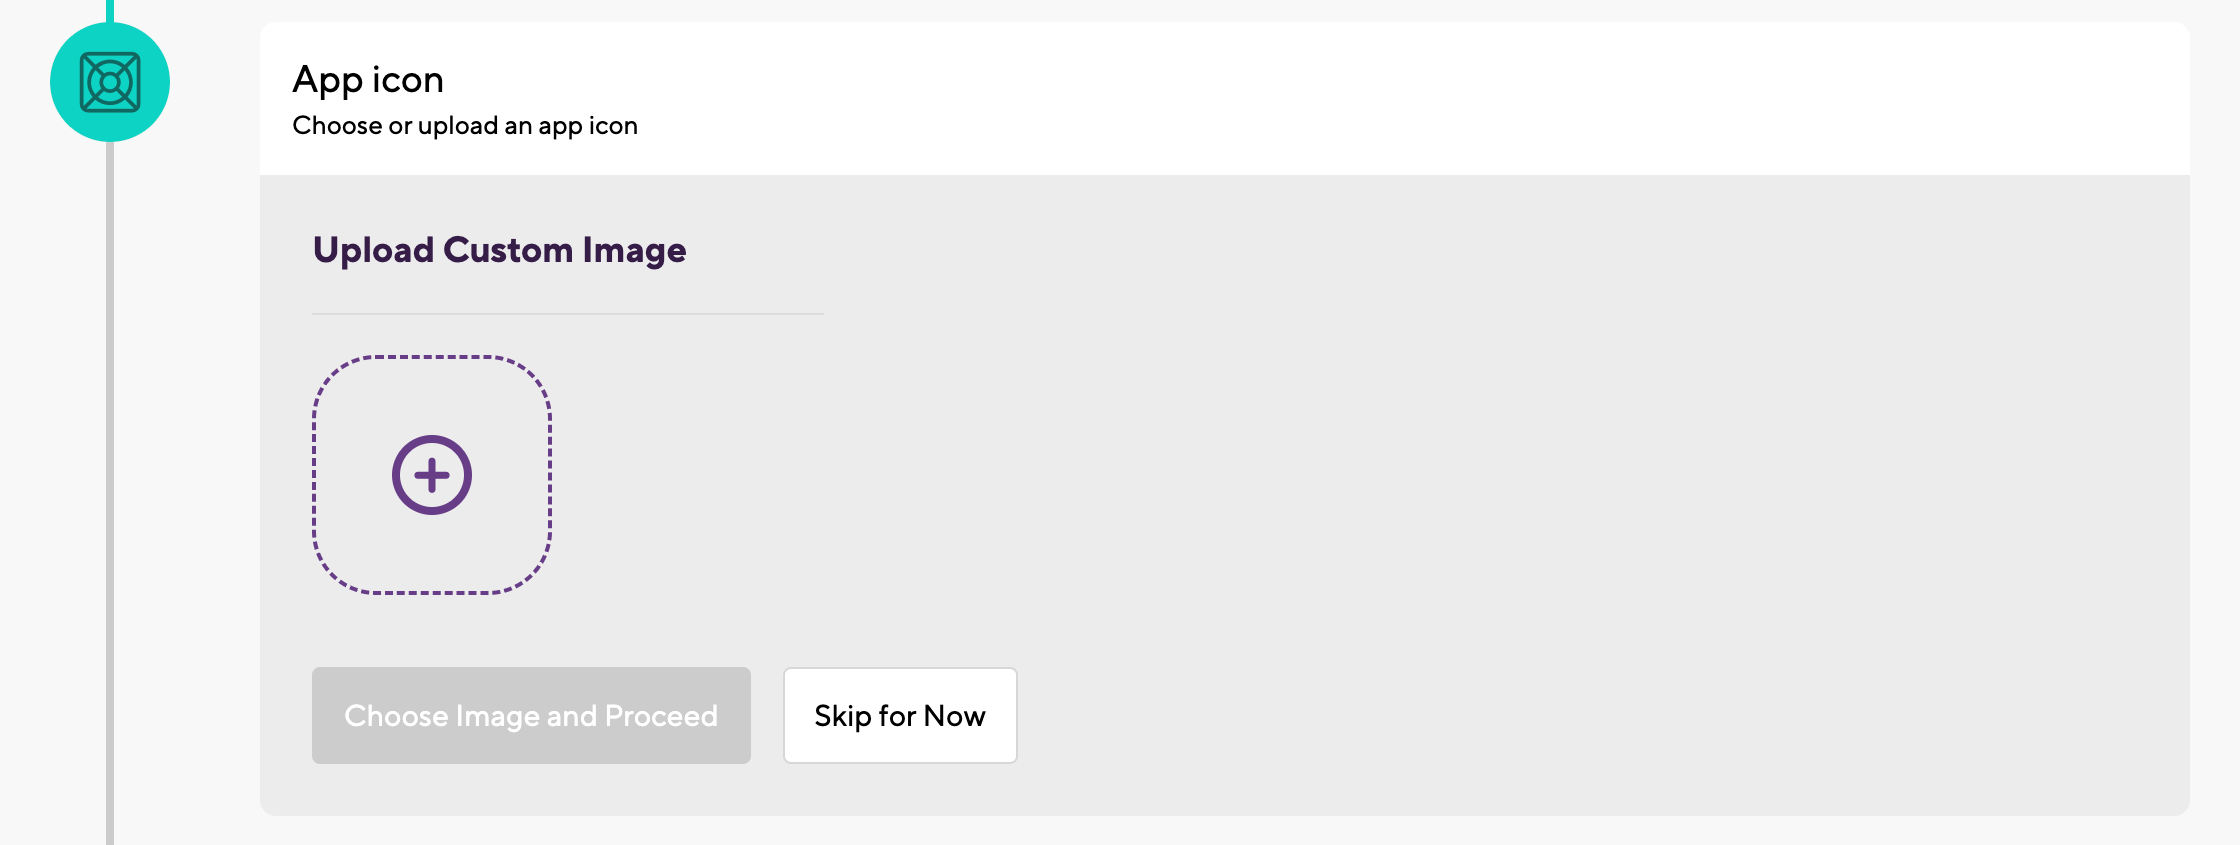The width and height of the screenshot is (2240, 845).
Task: Click the Upload Custom Image heading
Action: click(499, 250)
